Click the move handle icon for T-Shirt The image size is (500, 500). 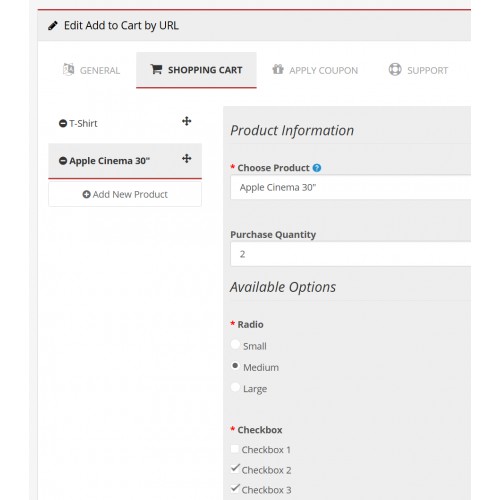click(x=187, y=121)
